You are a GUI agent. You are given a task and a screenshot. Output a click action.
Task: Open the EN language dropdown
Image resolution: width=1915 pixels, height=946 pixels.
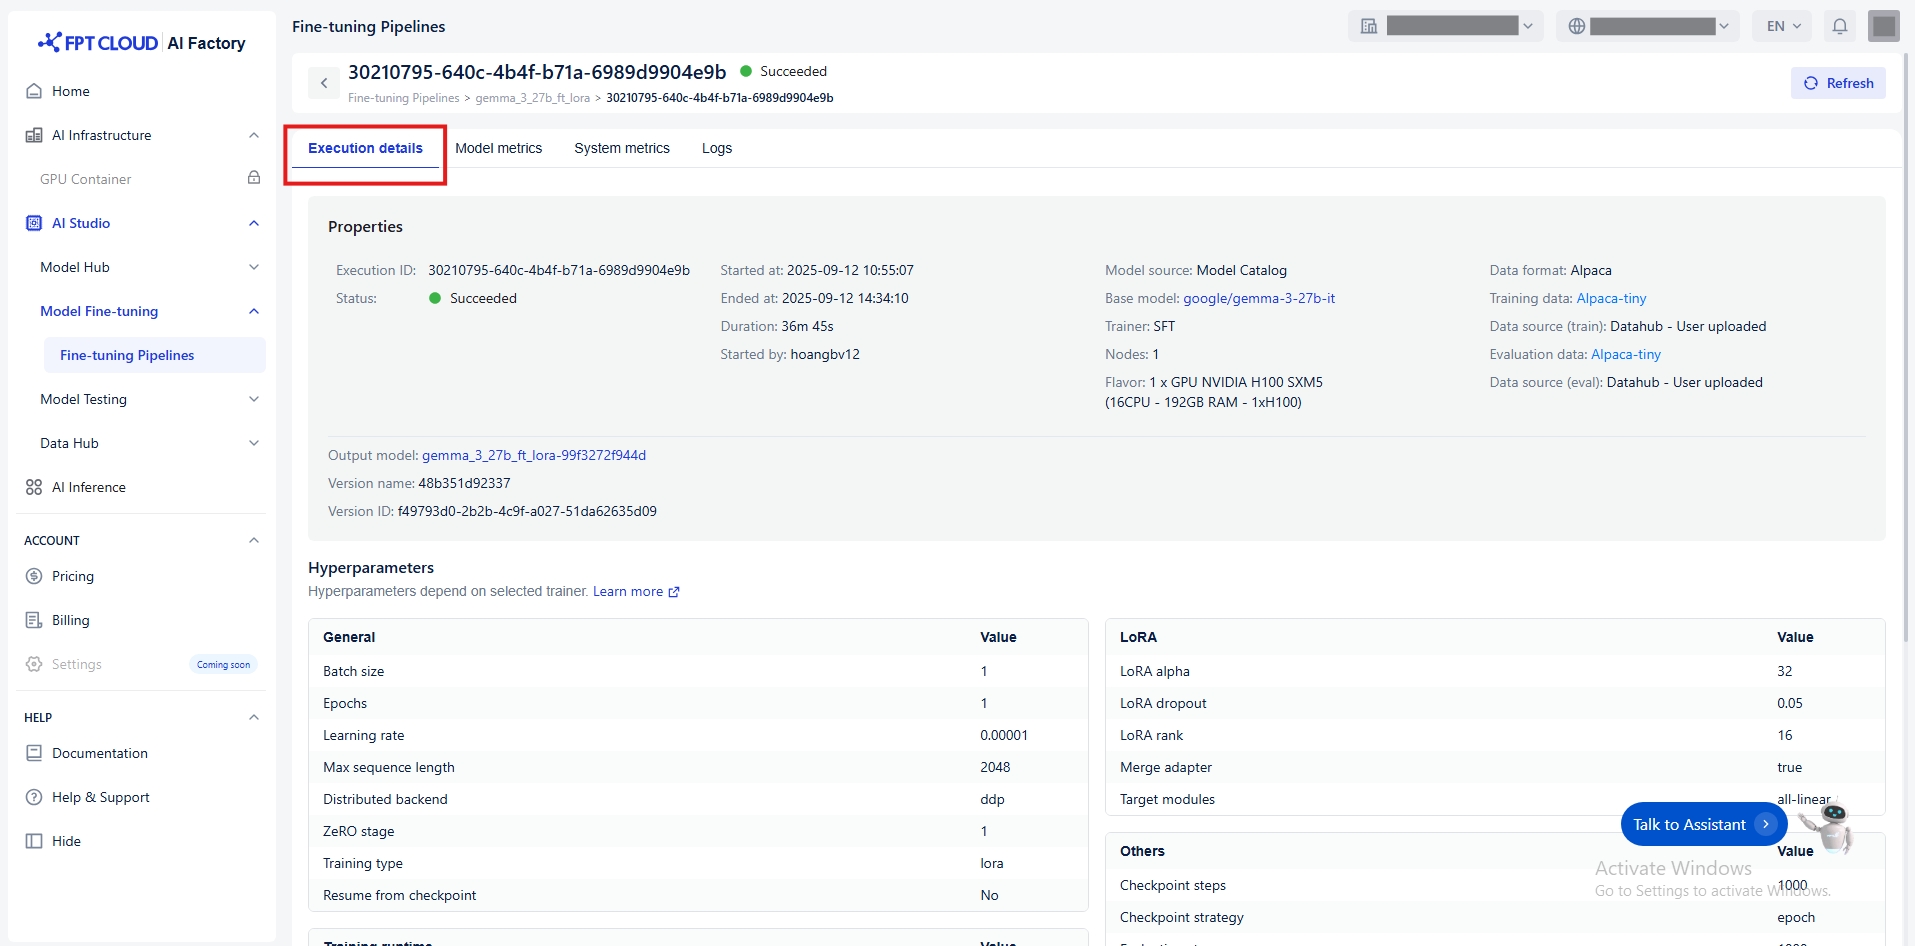[1783, 27]
